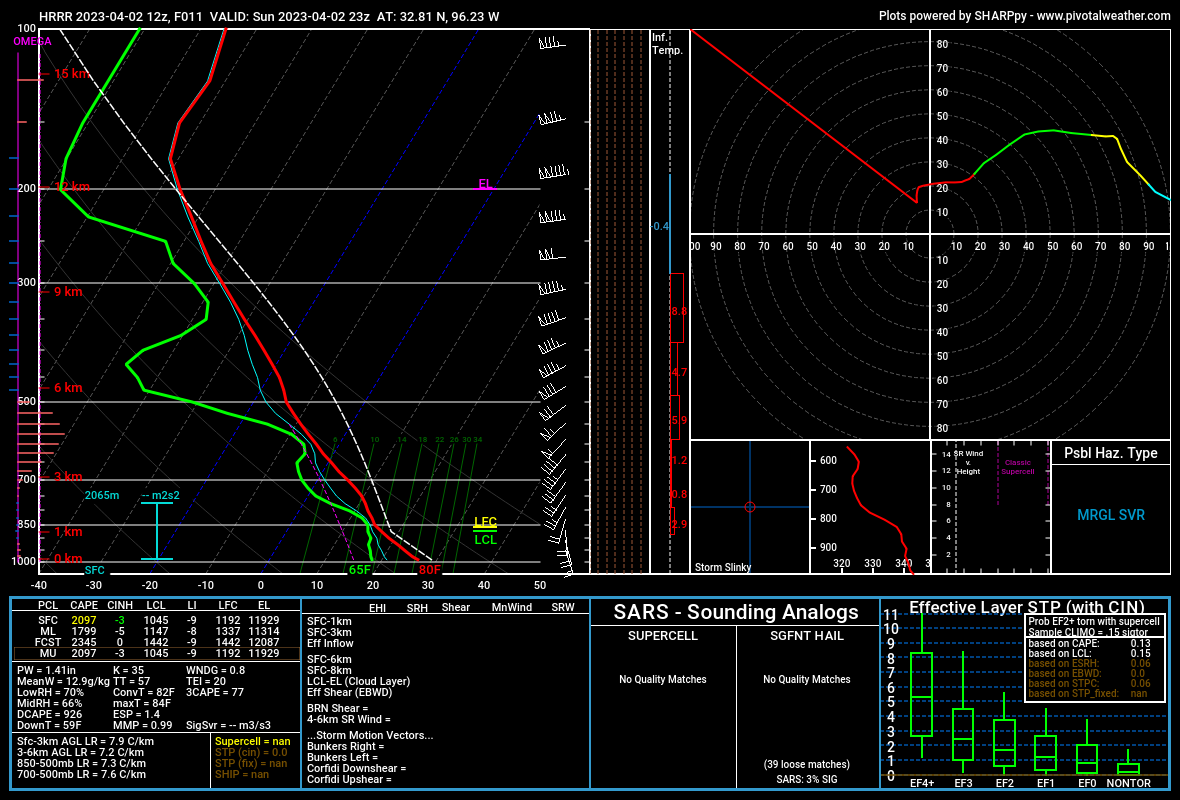Click the Storm Slinky panel label
Screen dimensions: 1180x800
click(x=722, y=567)
